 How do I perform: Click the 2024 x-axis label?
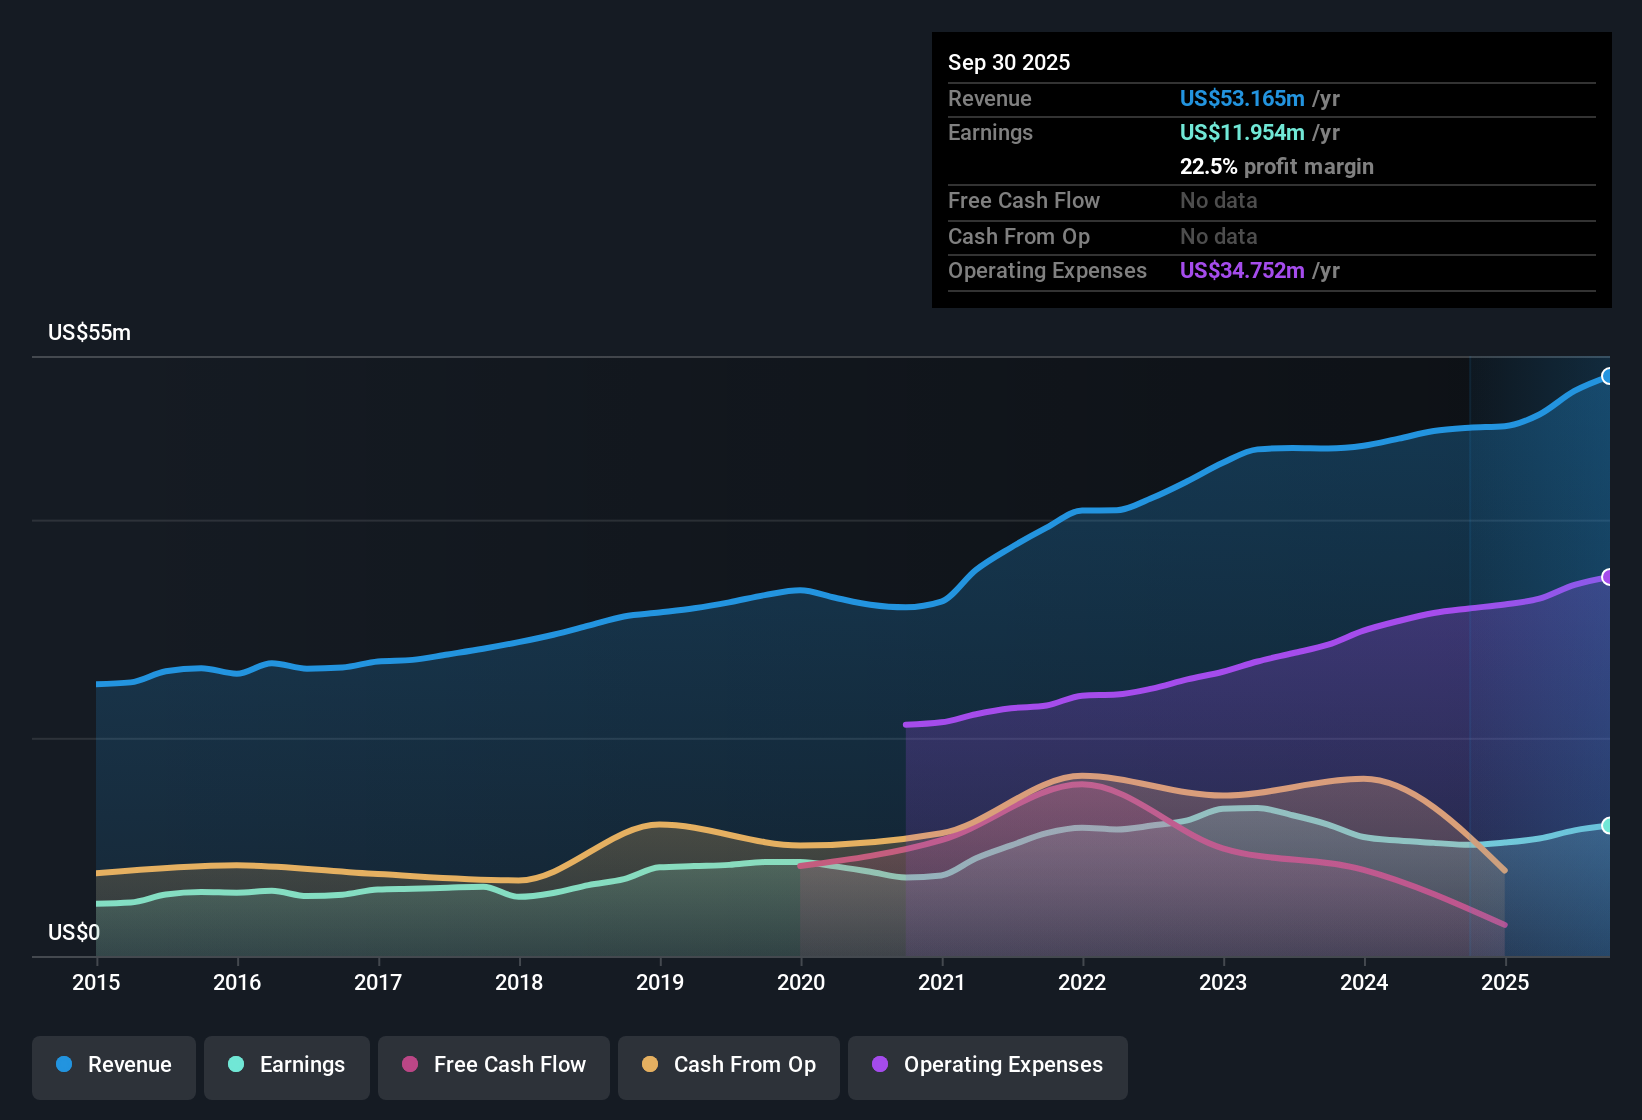point(1364,982)
